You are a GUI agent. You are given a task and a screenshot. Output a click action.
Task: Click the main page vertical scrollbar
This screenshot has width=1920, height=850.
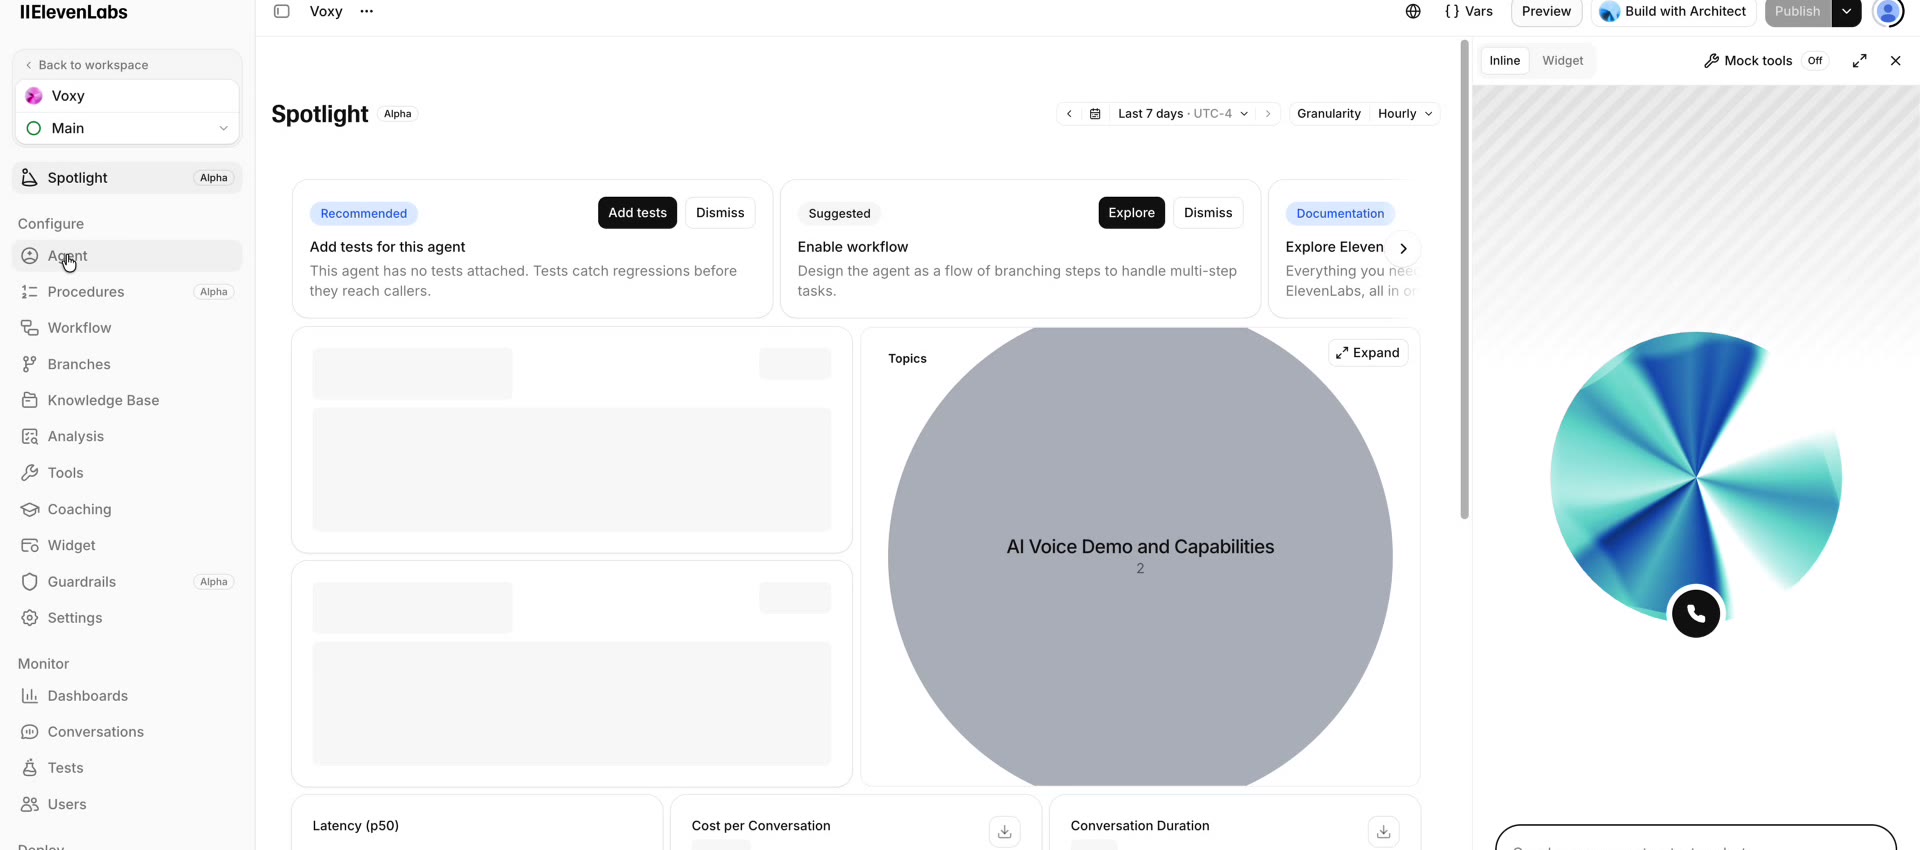[1464, 280]
